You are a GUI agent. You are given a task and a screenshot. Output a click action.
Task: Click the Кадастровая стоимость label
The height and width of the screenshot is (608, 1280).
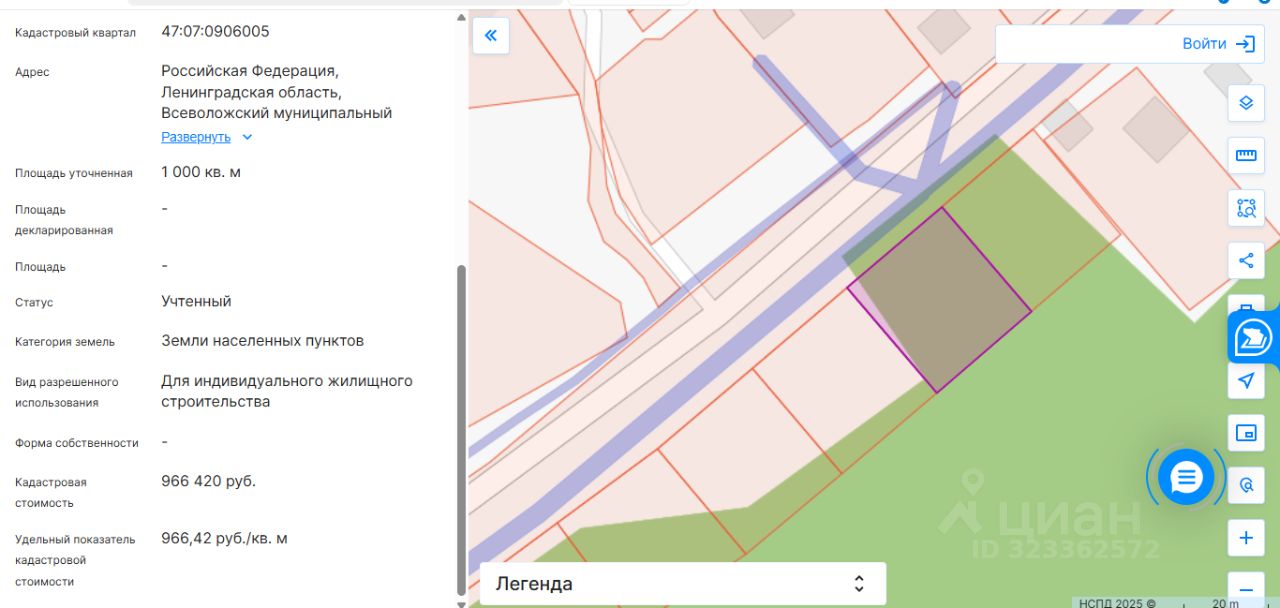coord(51,493)
